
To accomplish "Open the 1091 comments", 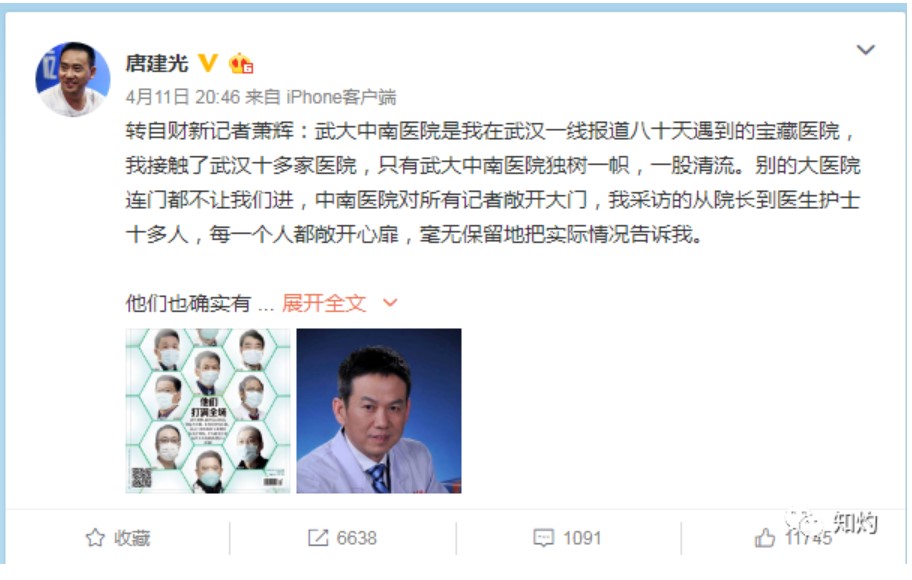I will (x=582, y=538).
